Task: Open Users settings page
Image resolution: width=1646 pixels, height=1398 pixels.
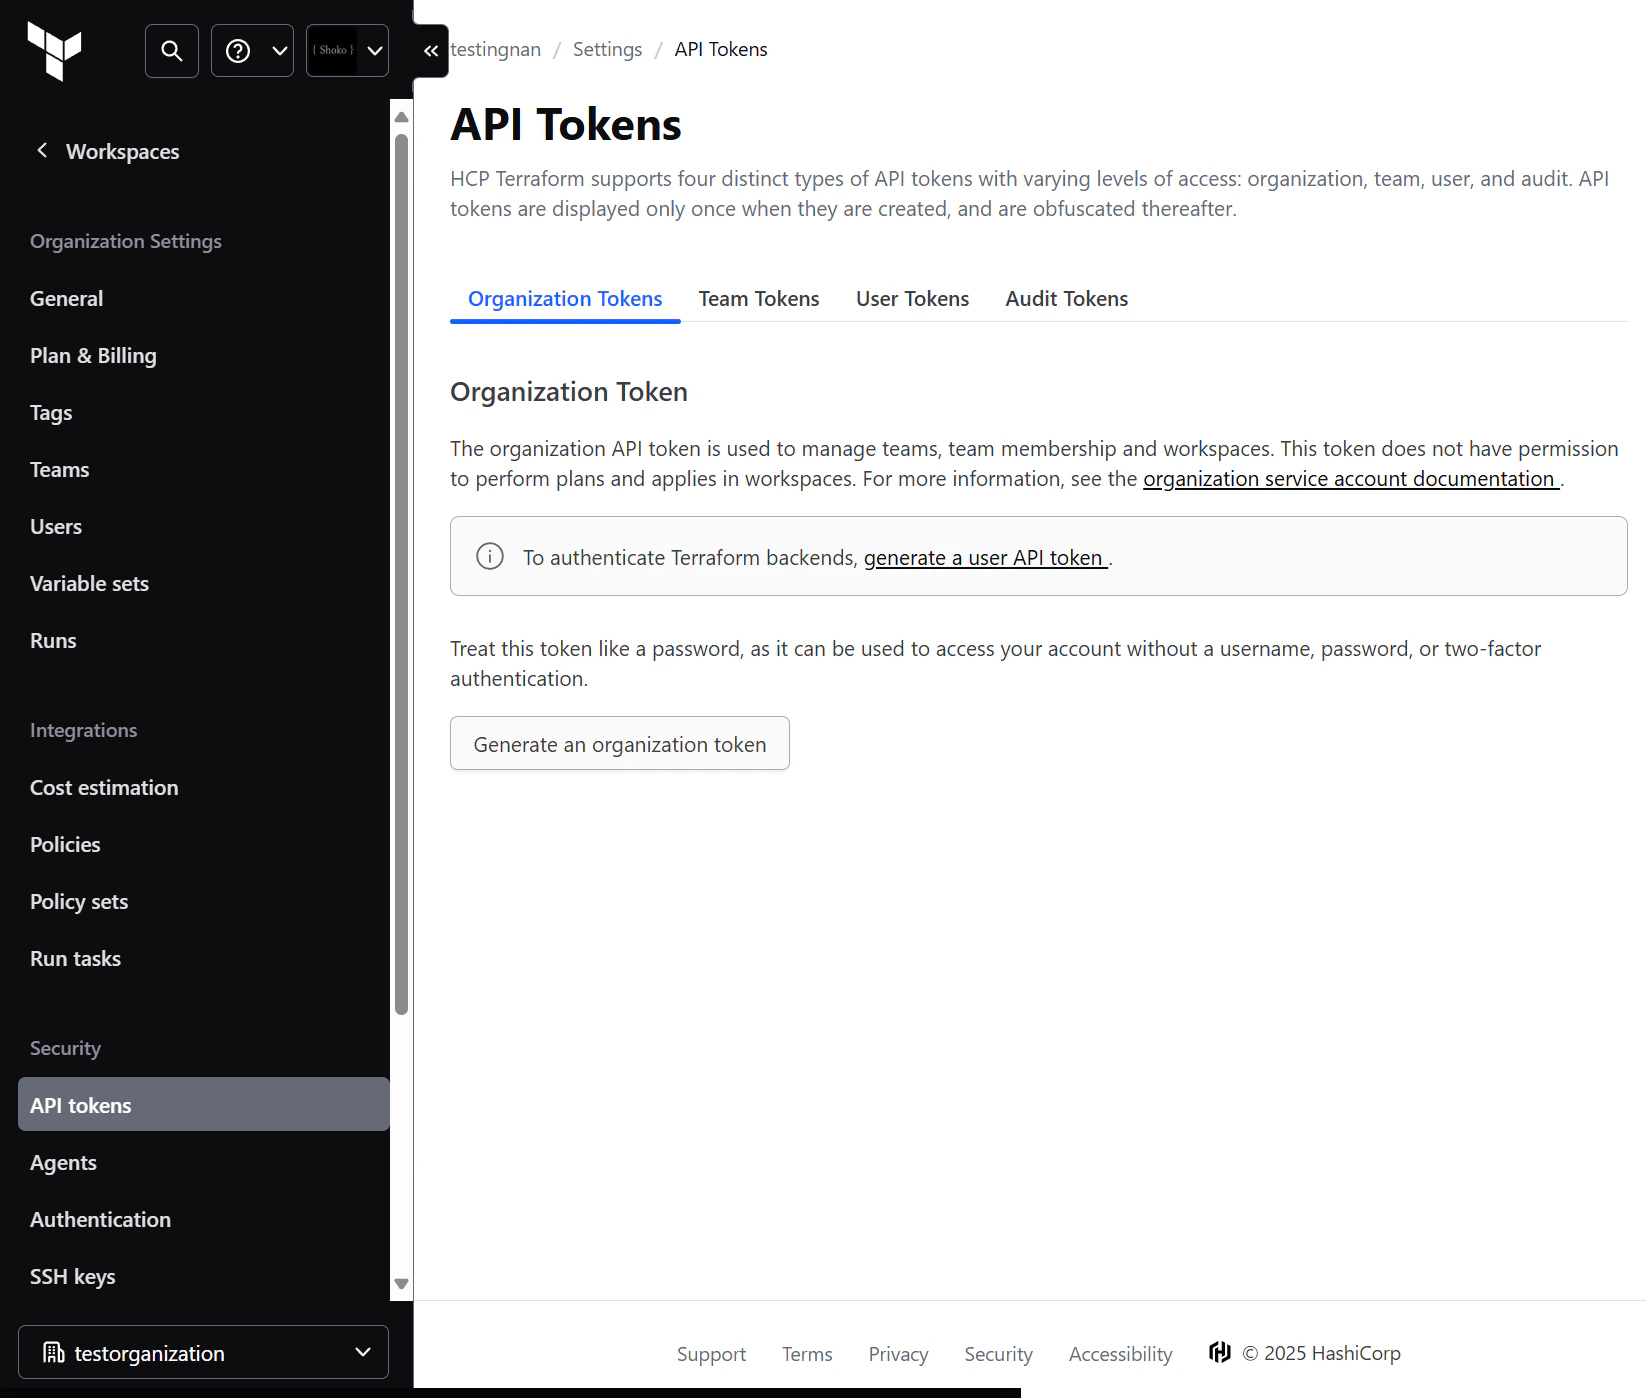Action: tap(56, 526)
